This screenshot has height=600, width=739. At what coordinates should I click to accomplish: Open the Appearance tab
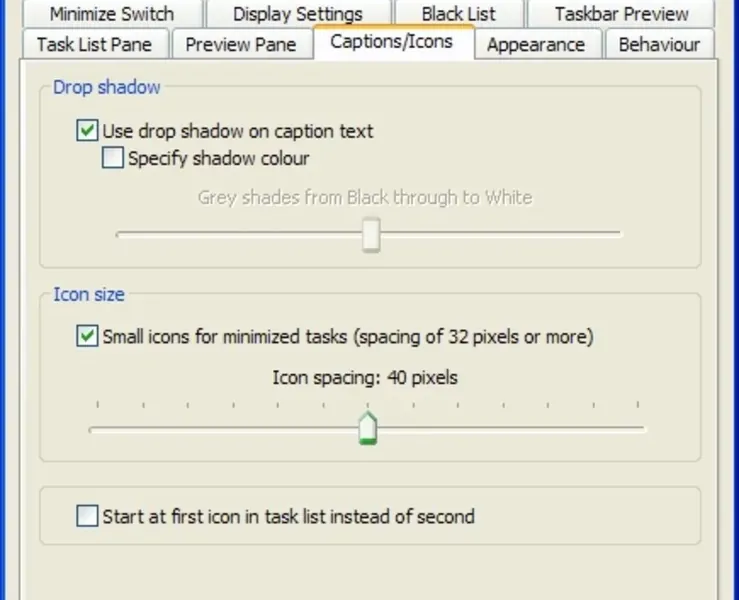tap(536, 45)
